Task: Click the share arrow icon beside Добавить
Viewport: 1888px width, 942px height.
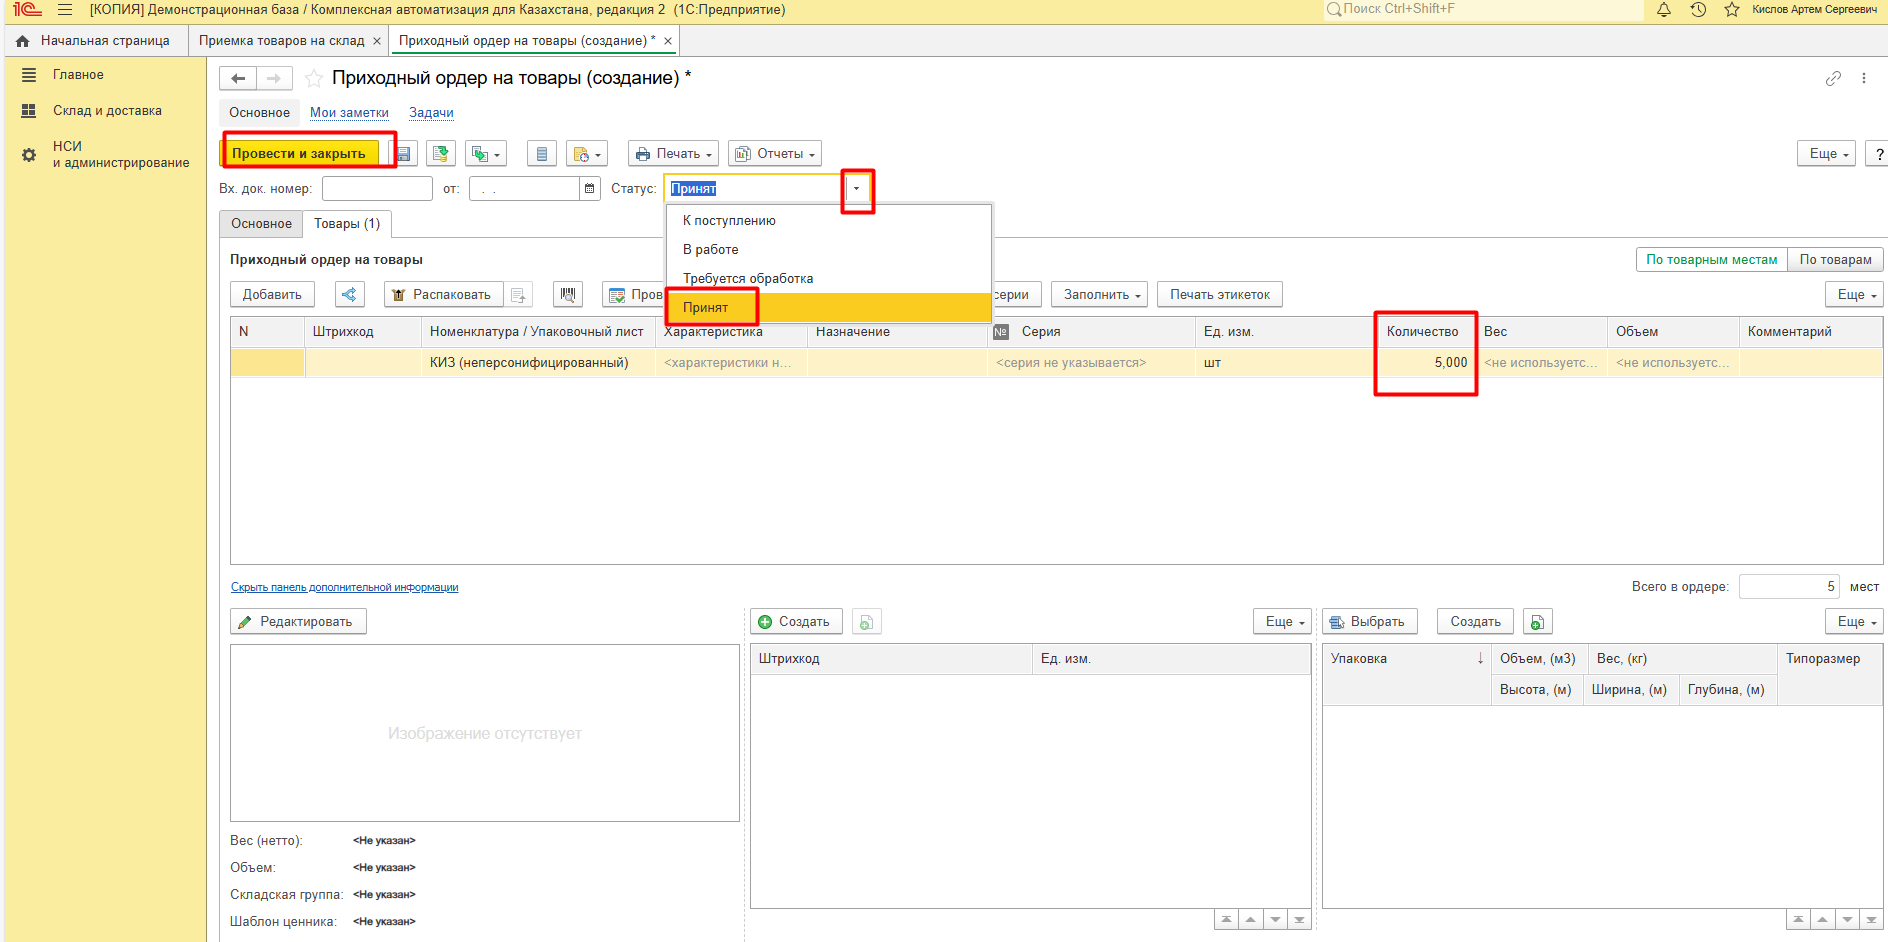Action: [349, 295]
